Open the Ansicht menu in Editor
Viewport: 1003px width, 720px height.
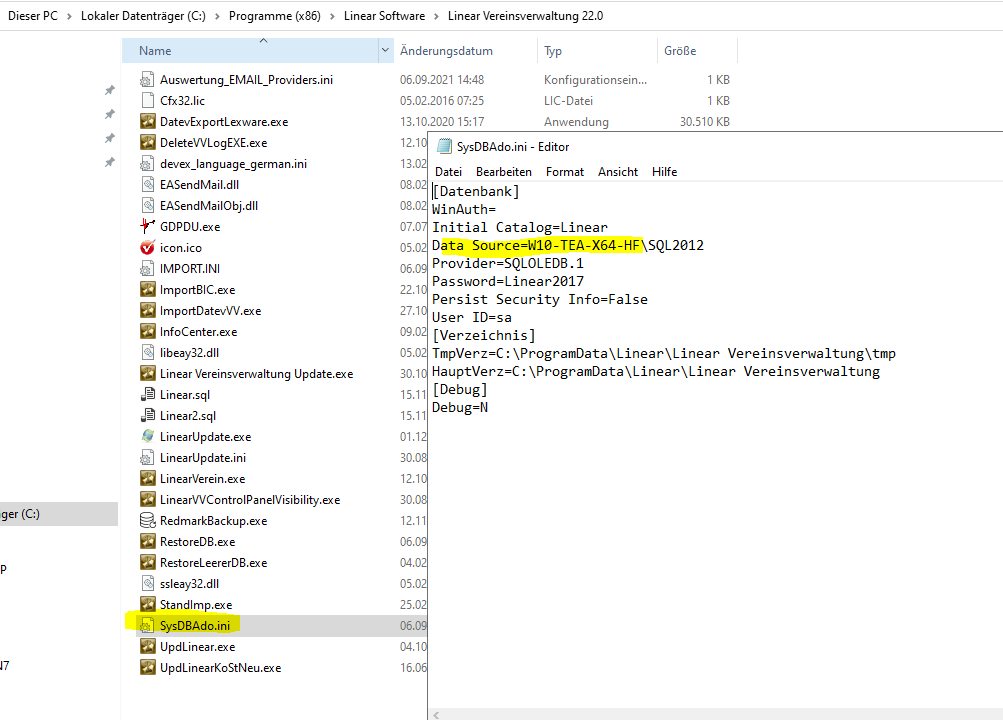click(x=618, y=172)
